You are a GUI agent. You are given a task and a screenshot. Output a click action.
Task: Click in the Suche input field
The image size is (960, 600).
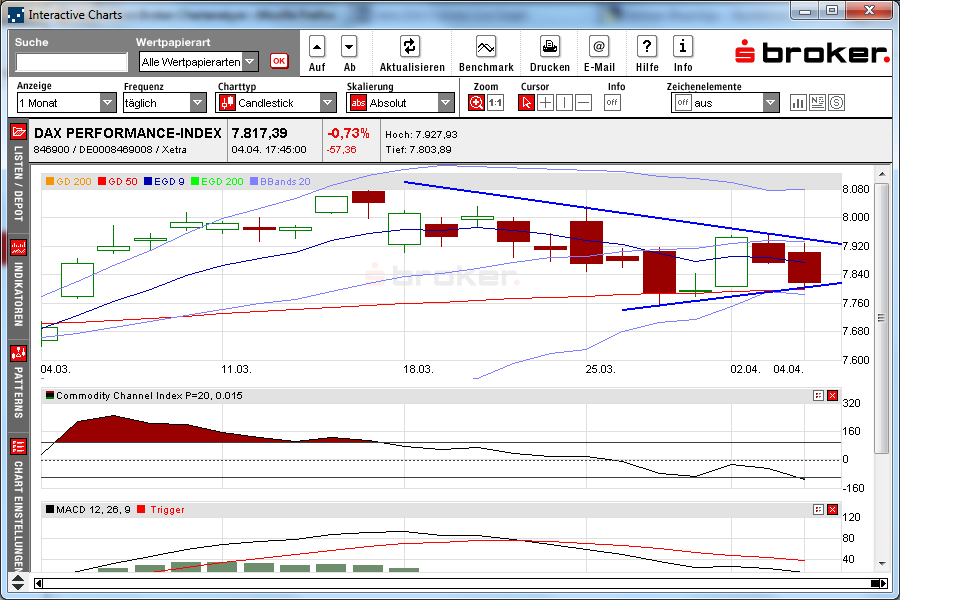tap(72, 62)
